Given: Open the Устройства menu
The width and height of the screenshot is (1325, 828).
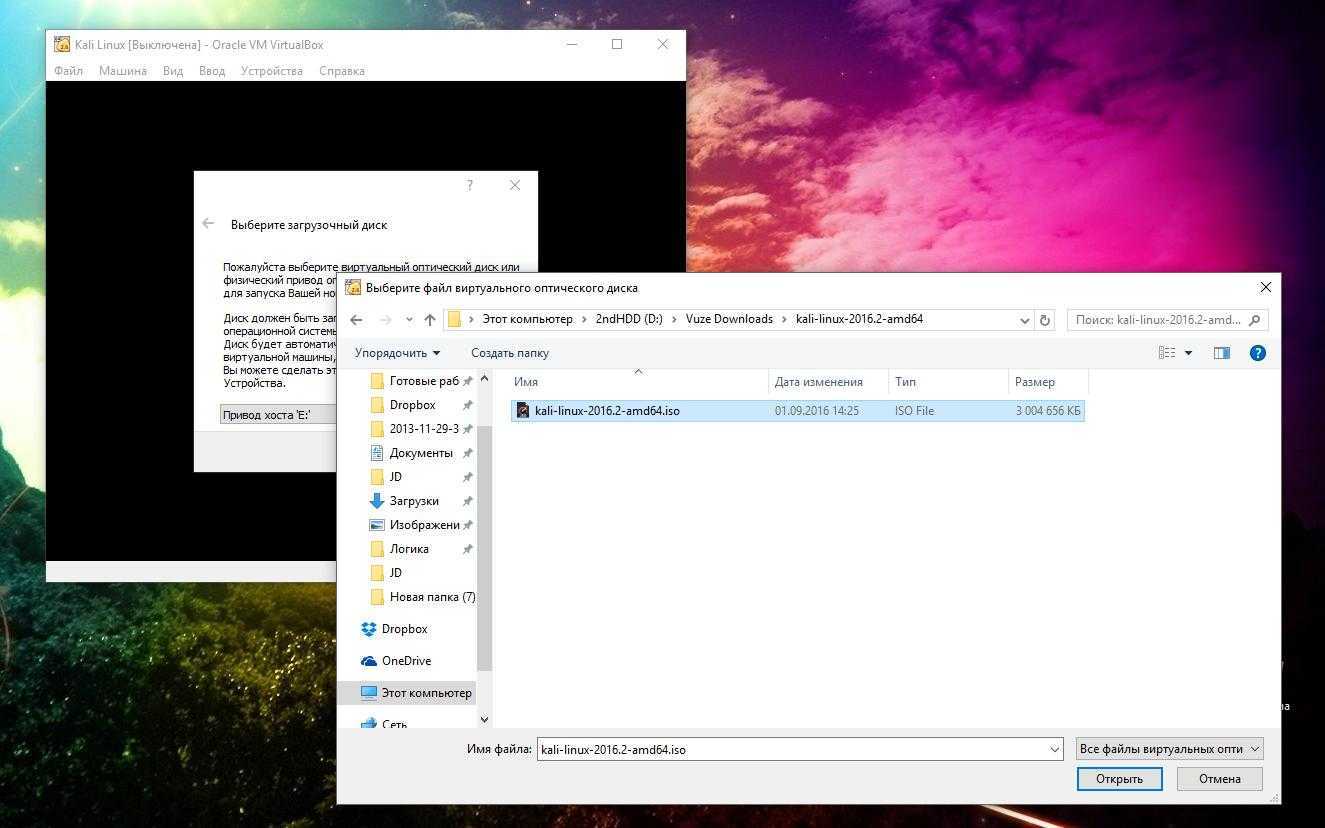Looking at the screenshot, I should [x=271, y=71].
